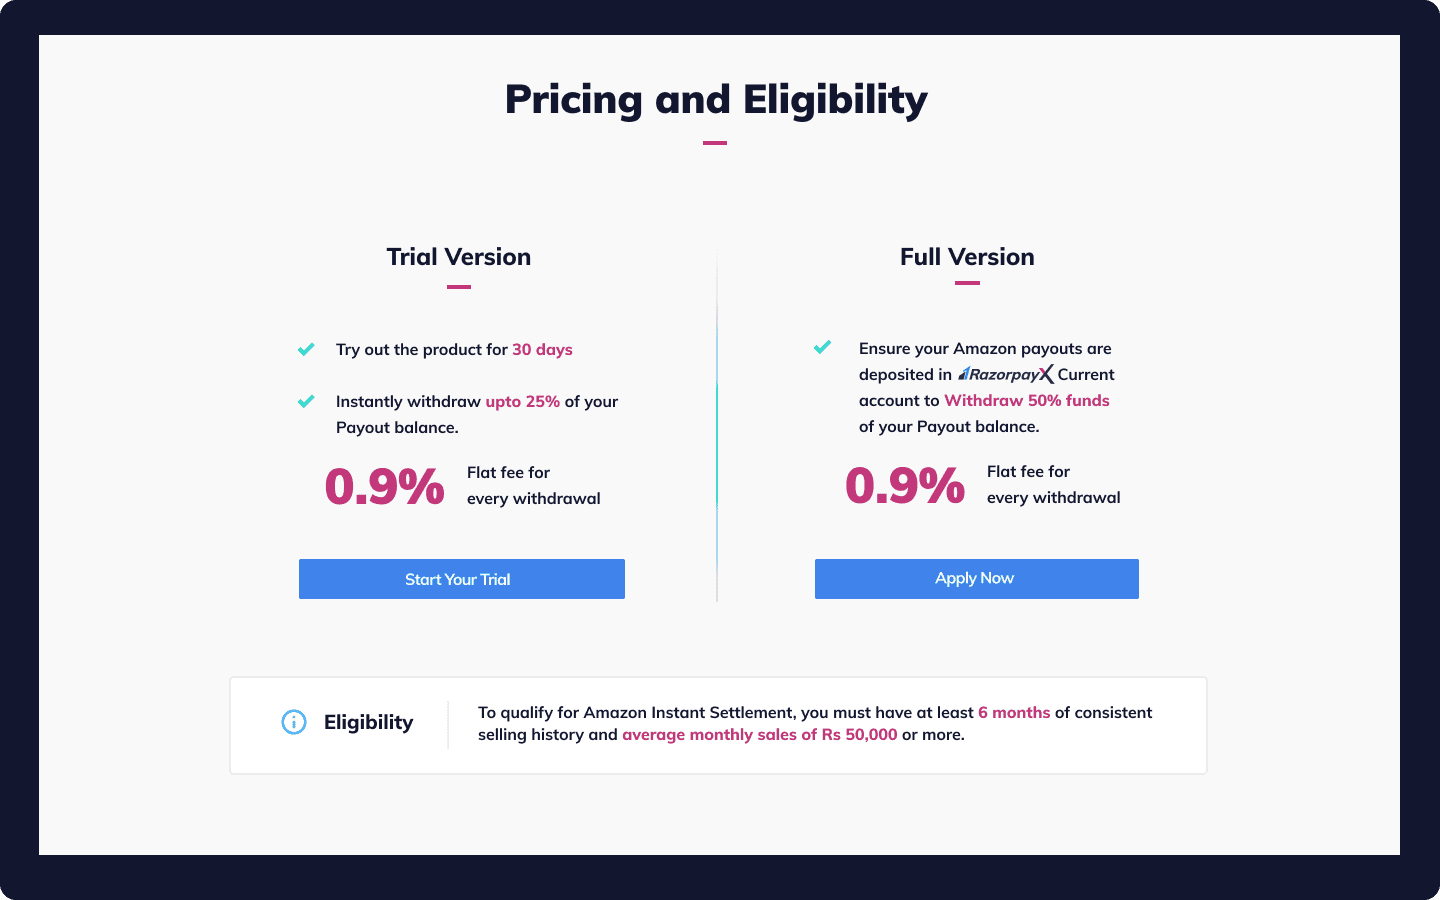Viewport: 1440px width, 900px height.
Task: Click the Start Your Trial button
Action: tap(462, 579)
